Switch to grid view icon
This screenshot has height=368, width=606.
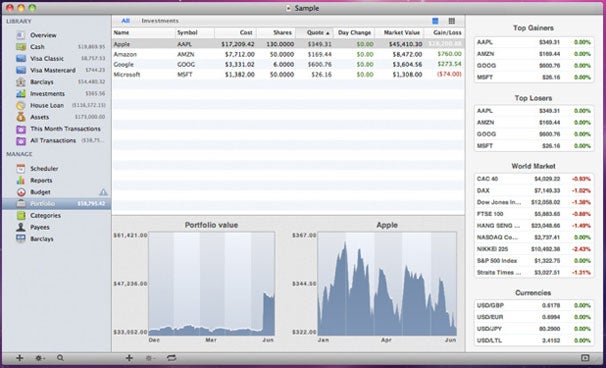(451, 21)
